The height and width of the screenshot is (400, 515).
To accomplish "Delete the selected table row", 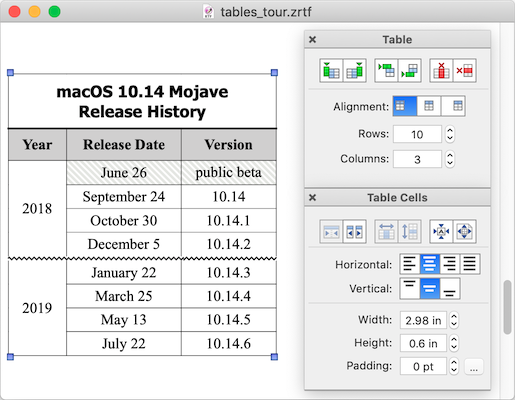I will click(x=465, y=71).
